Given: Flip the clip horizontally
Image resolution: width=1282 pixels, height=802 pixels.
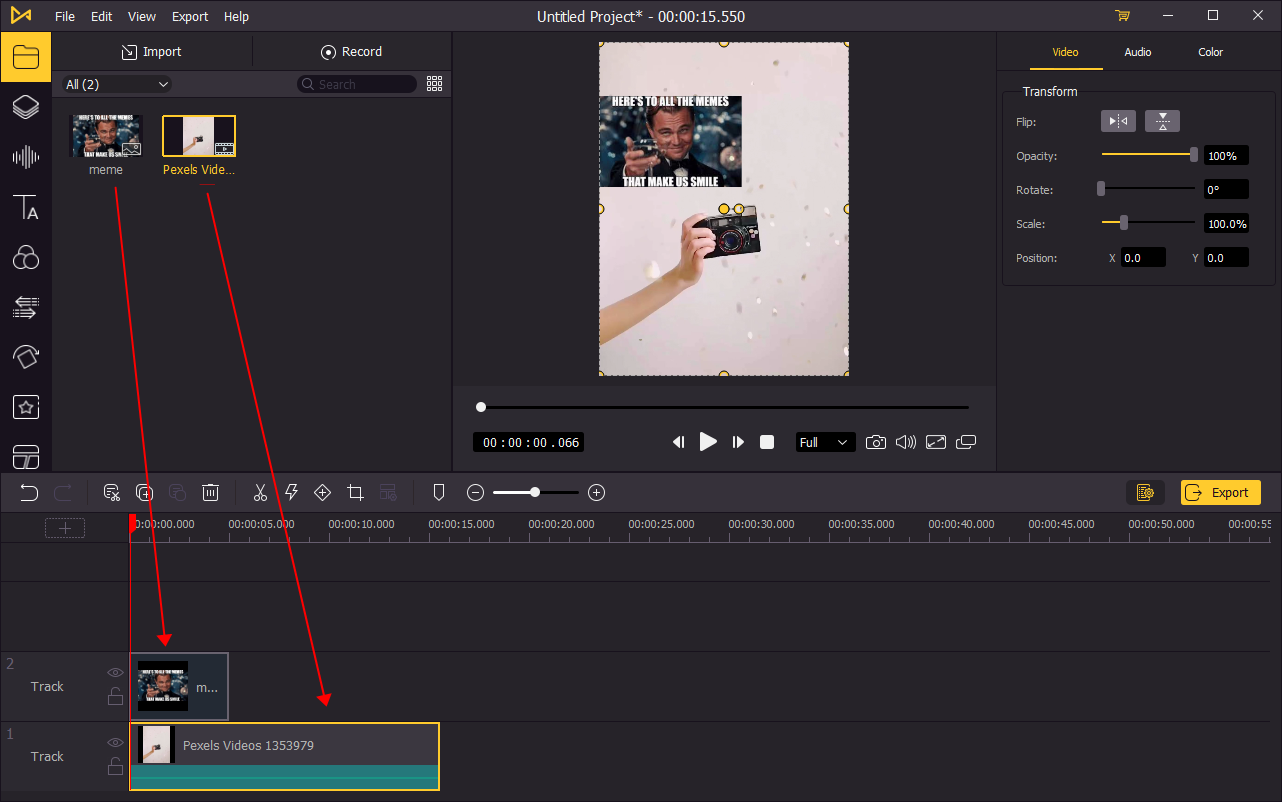Looking at the screenshot, I should (x=1118, y=121).
